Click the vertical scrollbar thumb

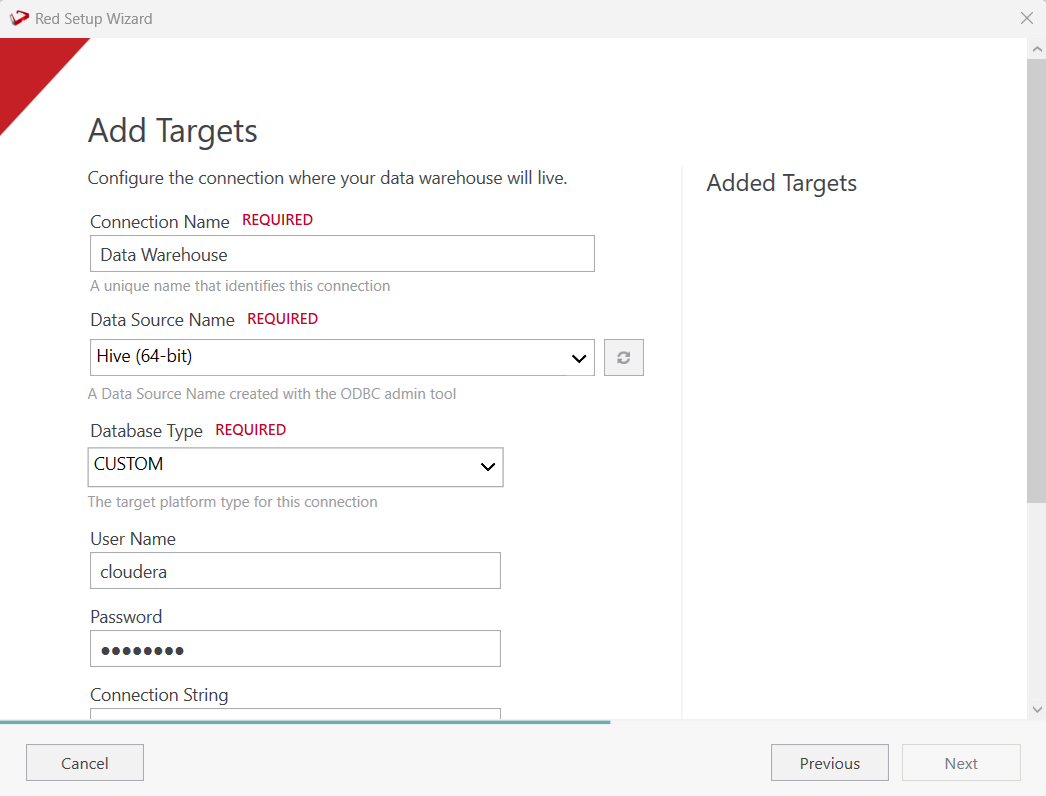tap(1036, 280)
